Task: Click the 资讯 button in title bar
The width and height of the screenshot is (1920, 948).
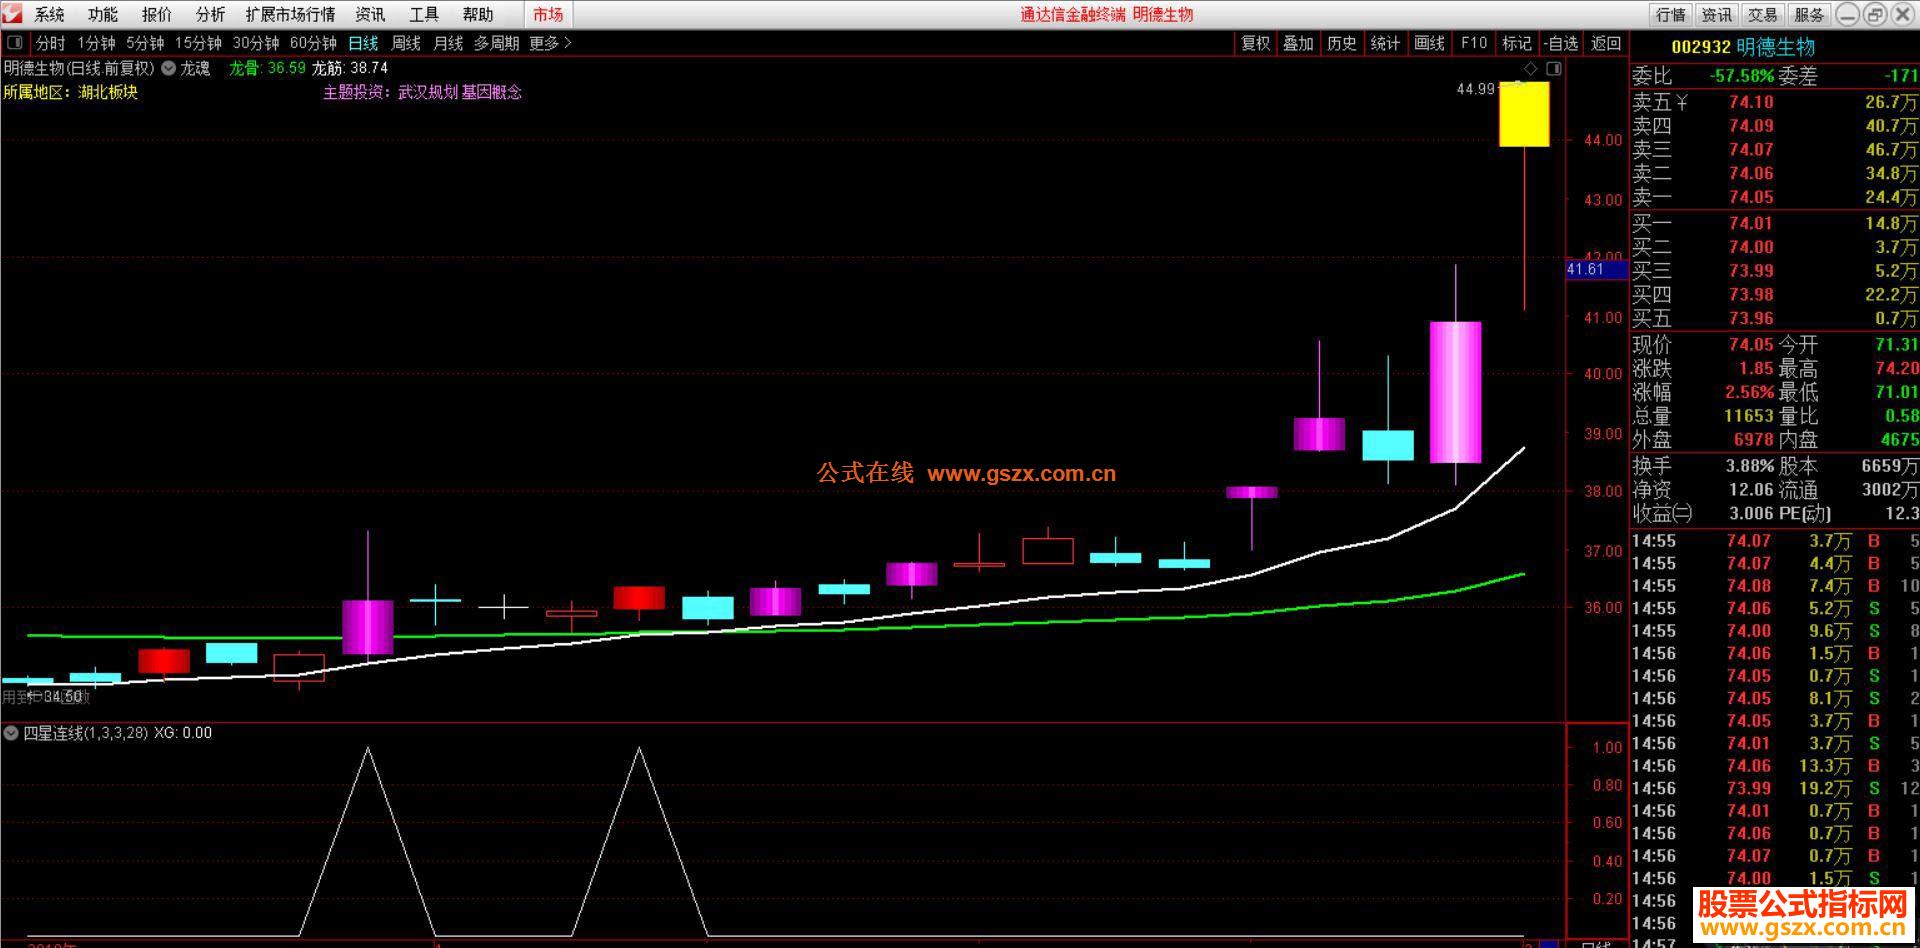Action: 1716,14
